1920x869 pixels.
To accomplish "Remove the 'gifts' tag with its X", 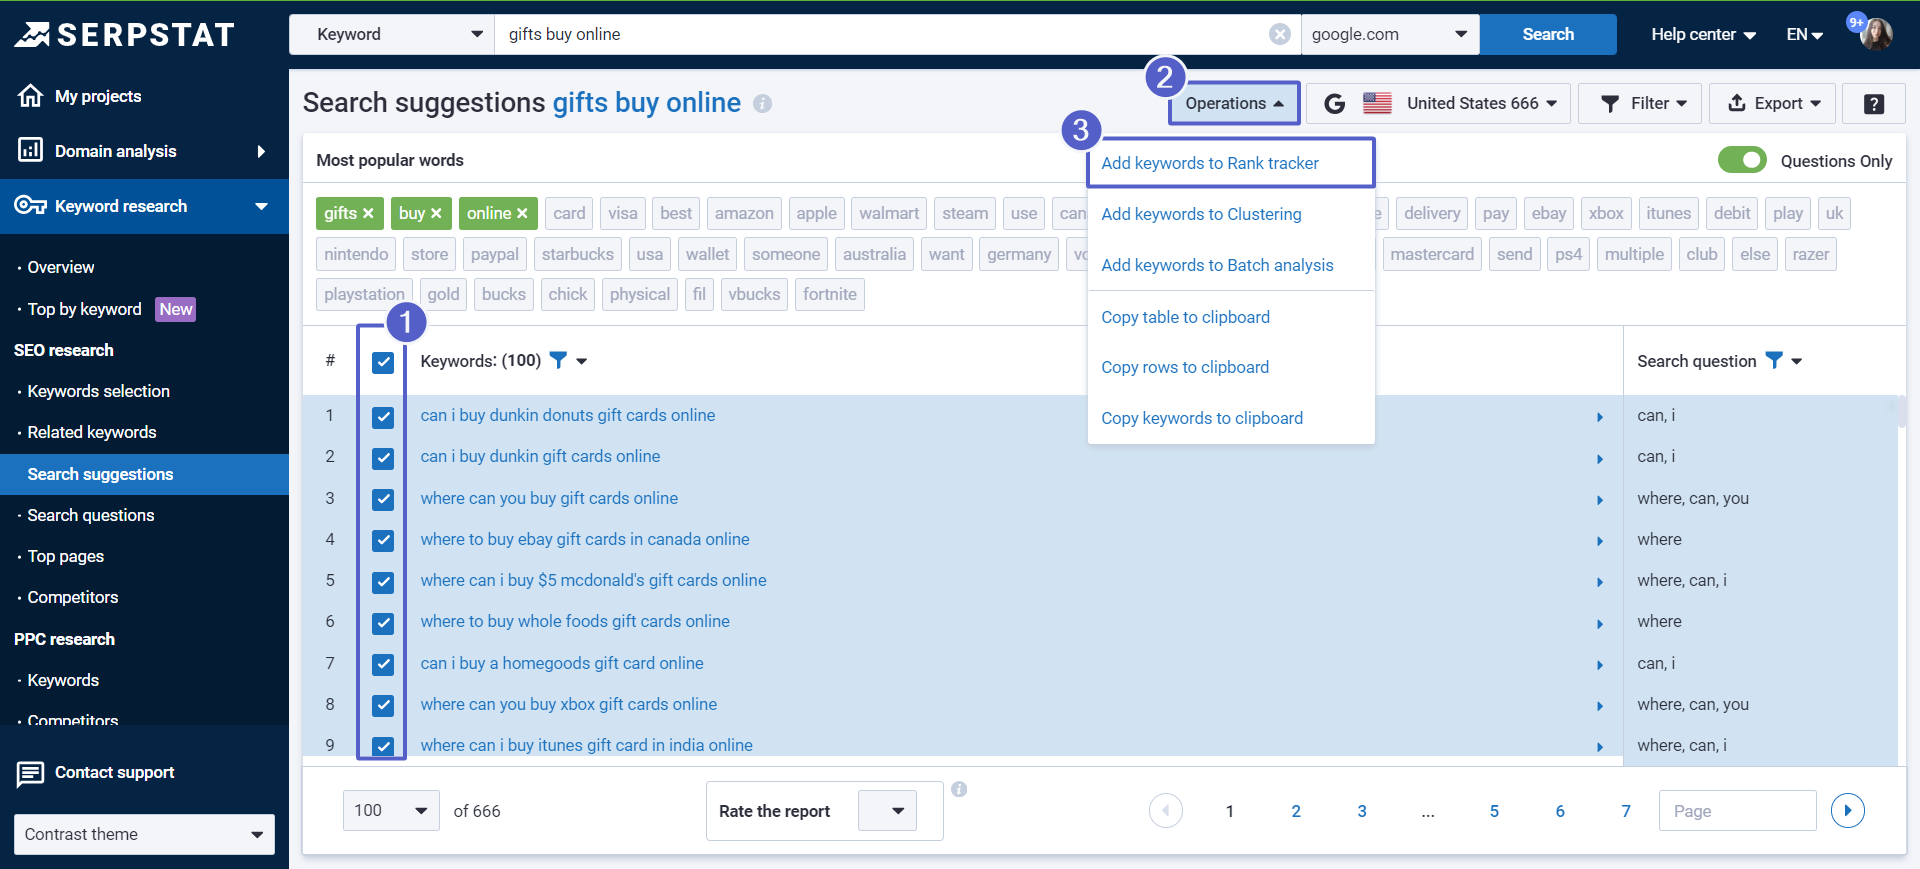I will (368, 213).
